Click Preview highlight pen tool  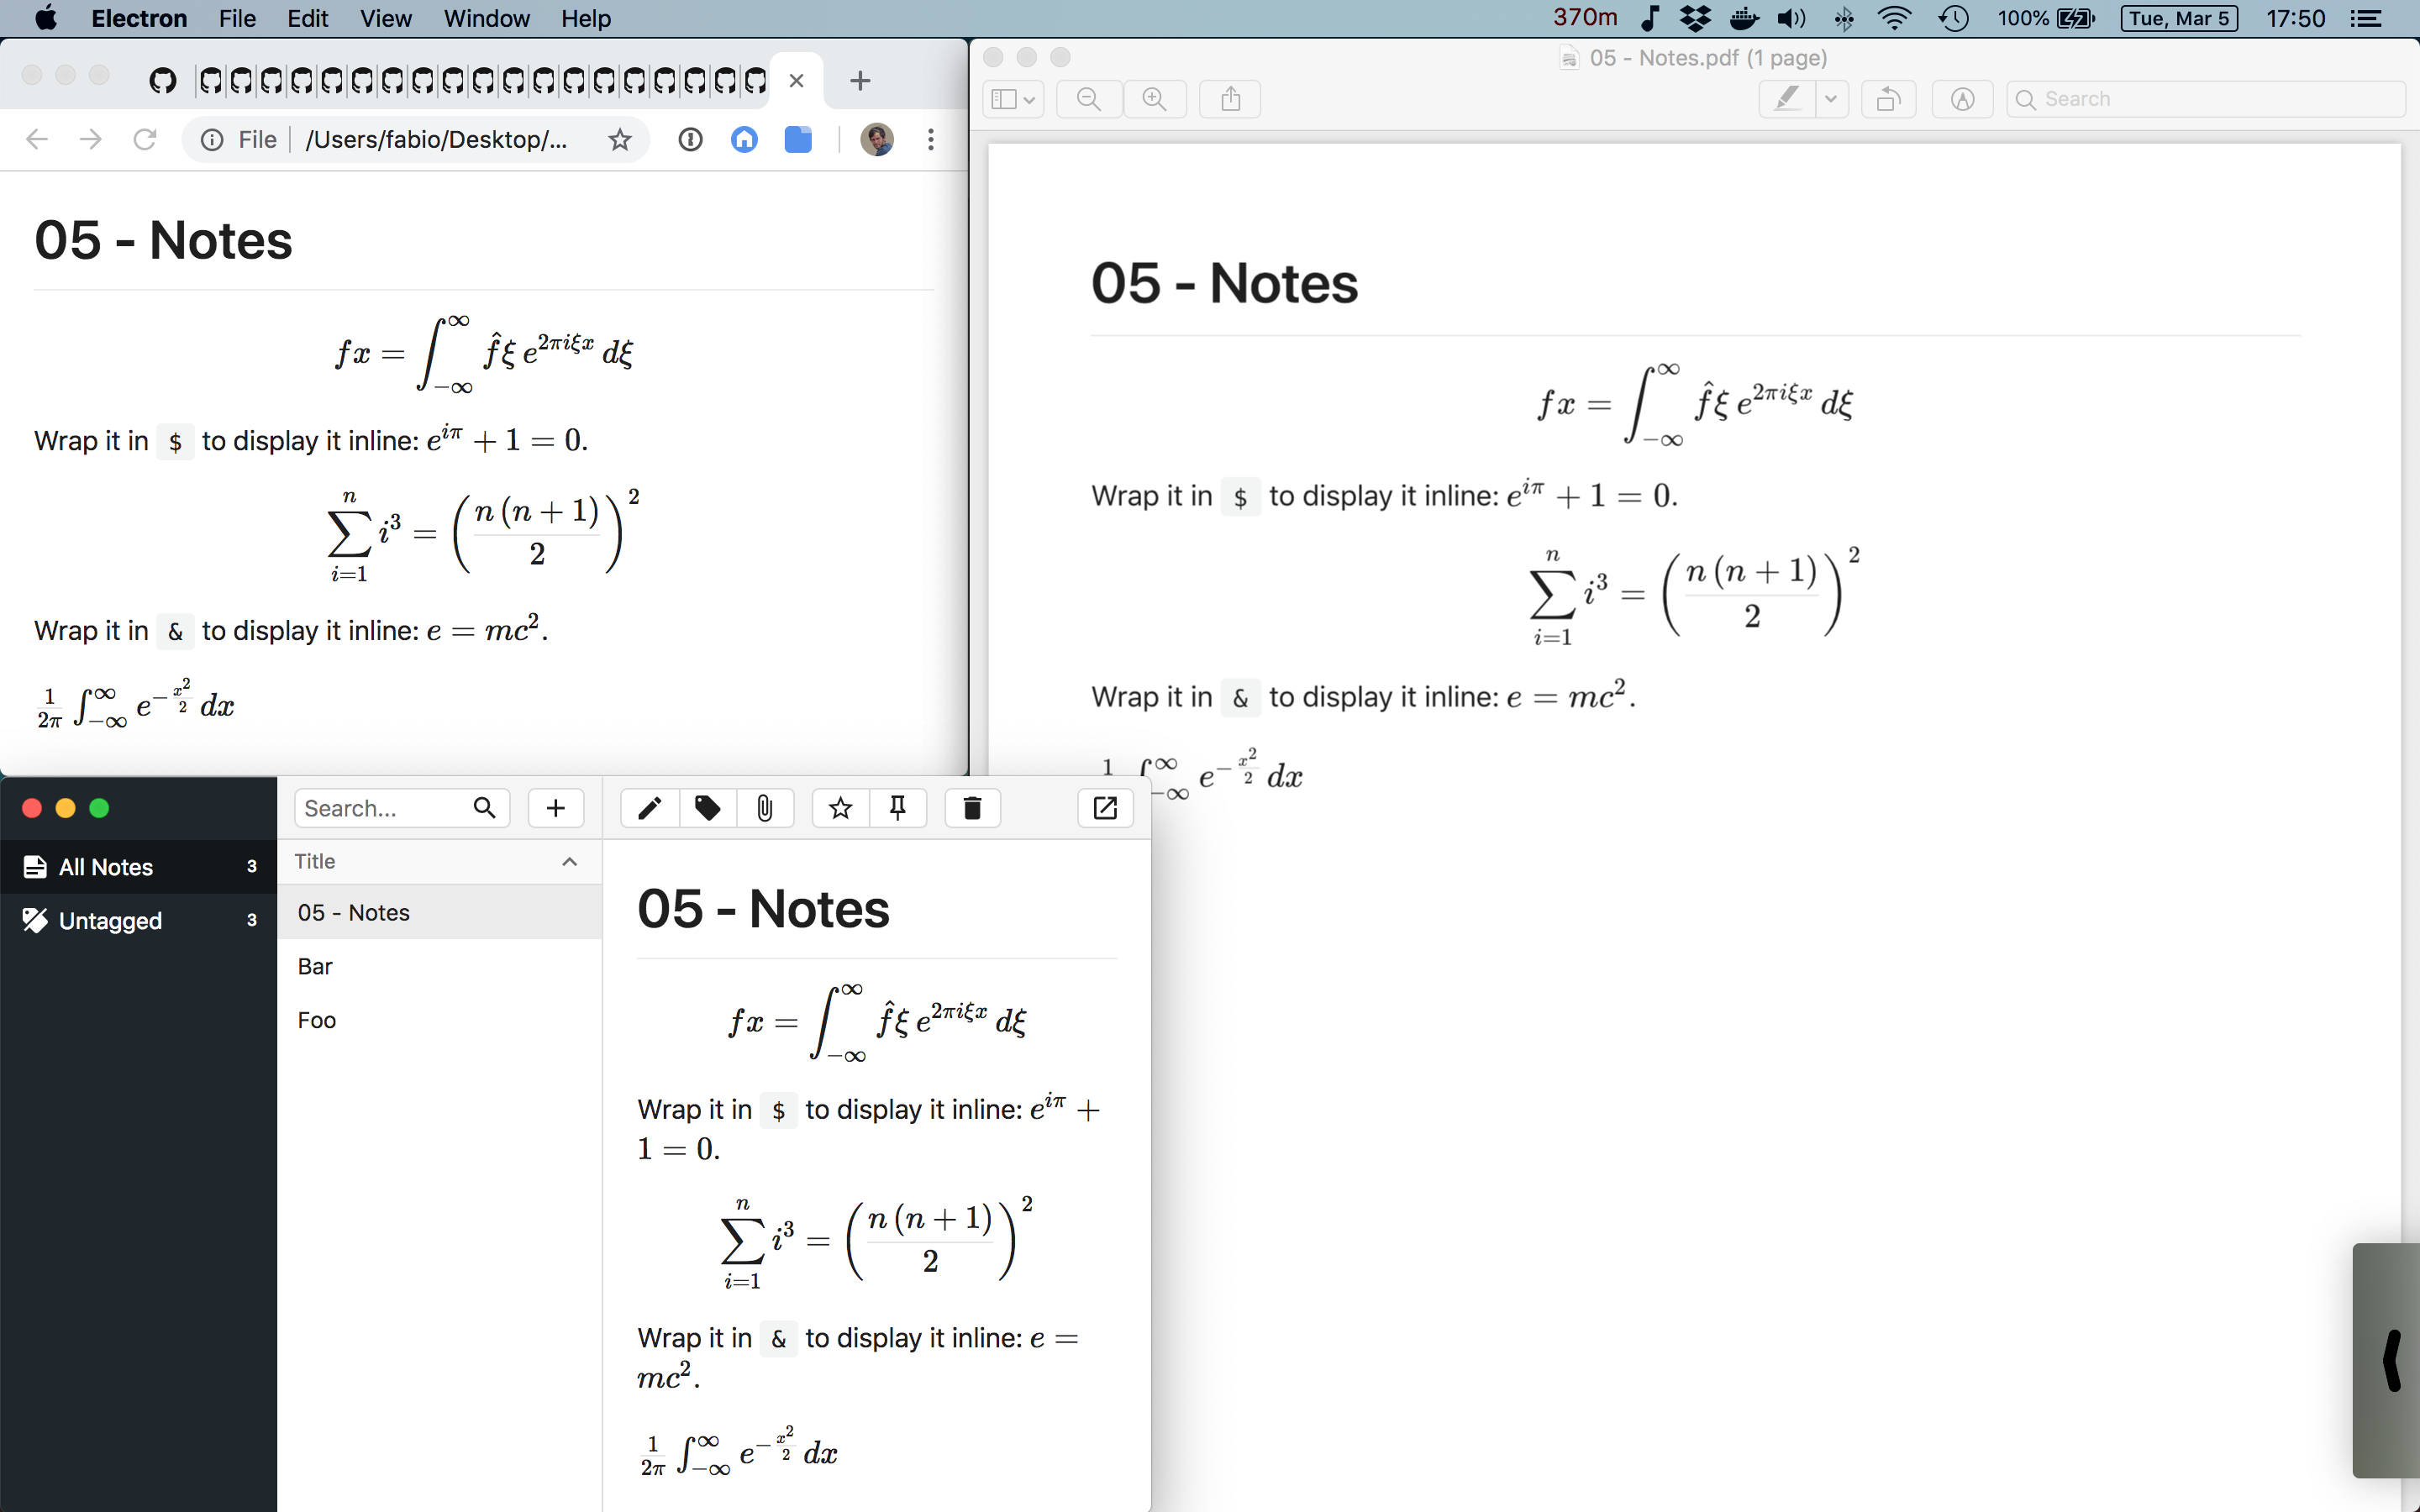coord(1787,99)
